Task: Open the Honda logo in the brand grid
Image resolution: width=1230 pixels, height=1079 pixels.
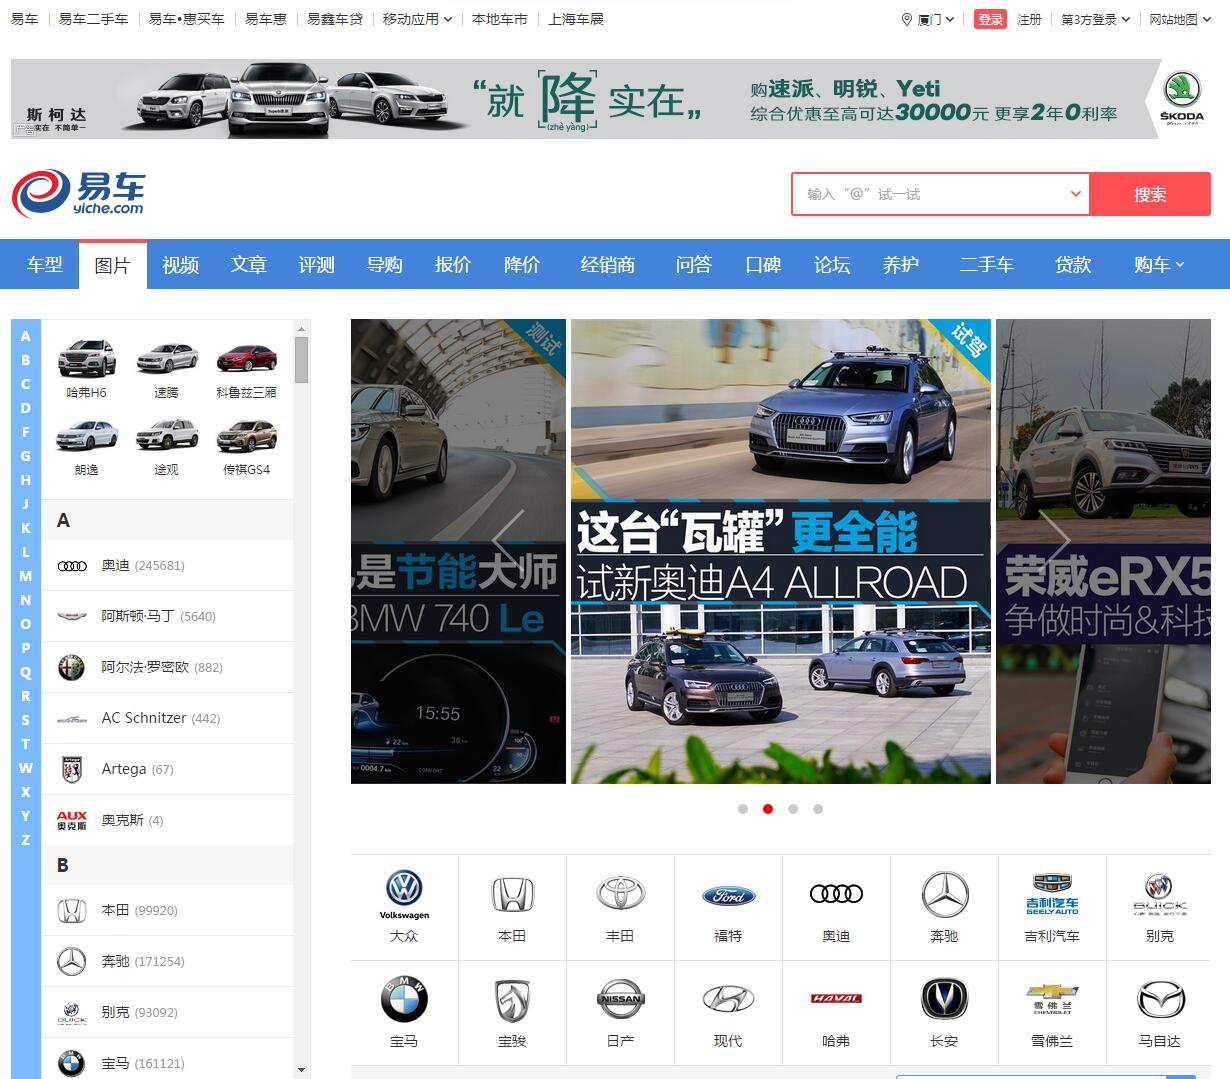Action: [512, 907]
